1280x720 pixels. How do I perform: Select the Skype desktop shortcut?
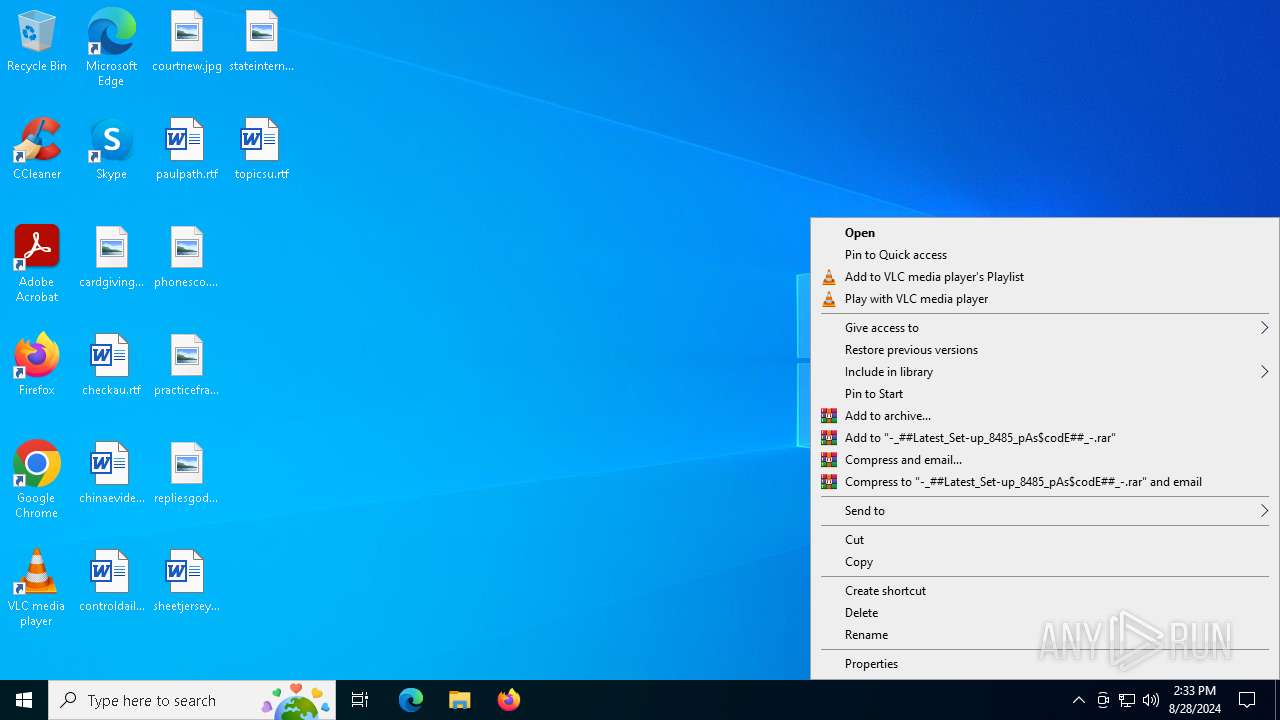pyautogui.click(x=111, y=150)
